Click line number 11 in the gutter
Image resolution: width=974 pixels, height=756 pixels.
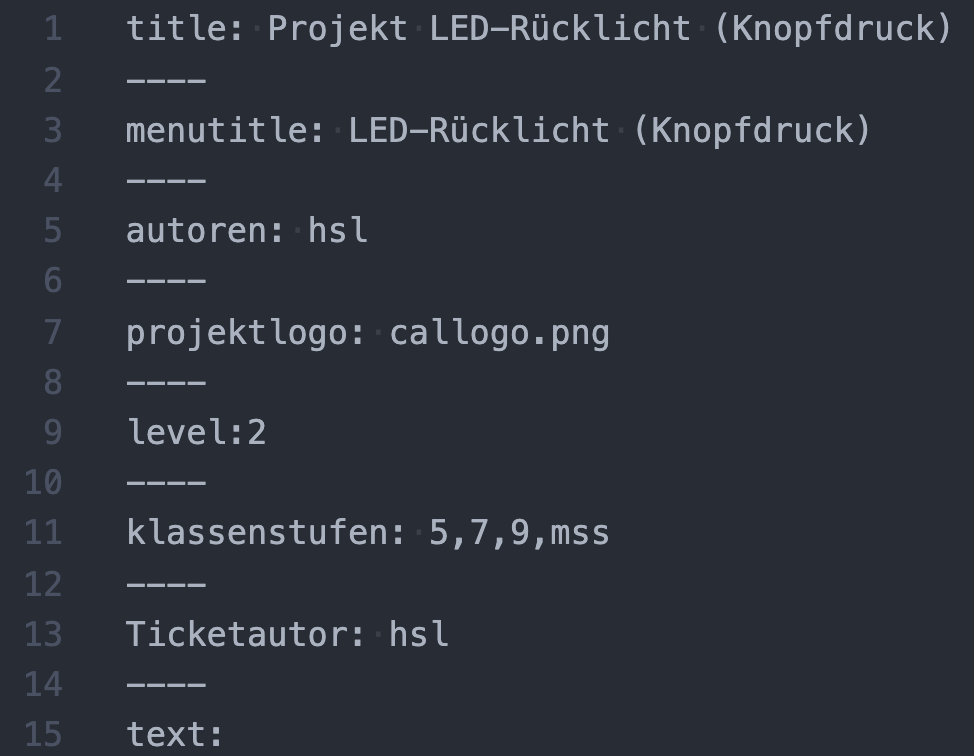[x=43, y=532]
